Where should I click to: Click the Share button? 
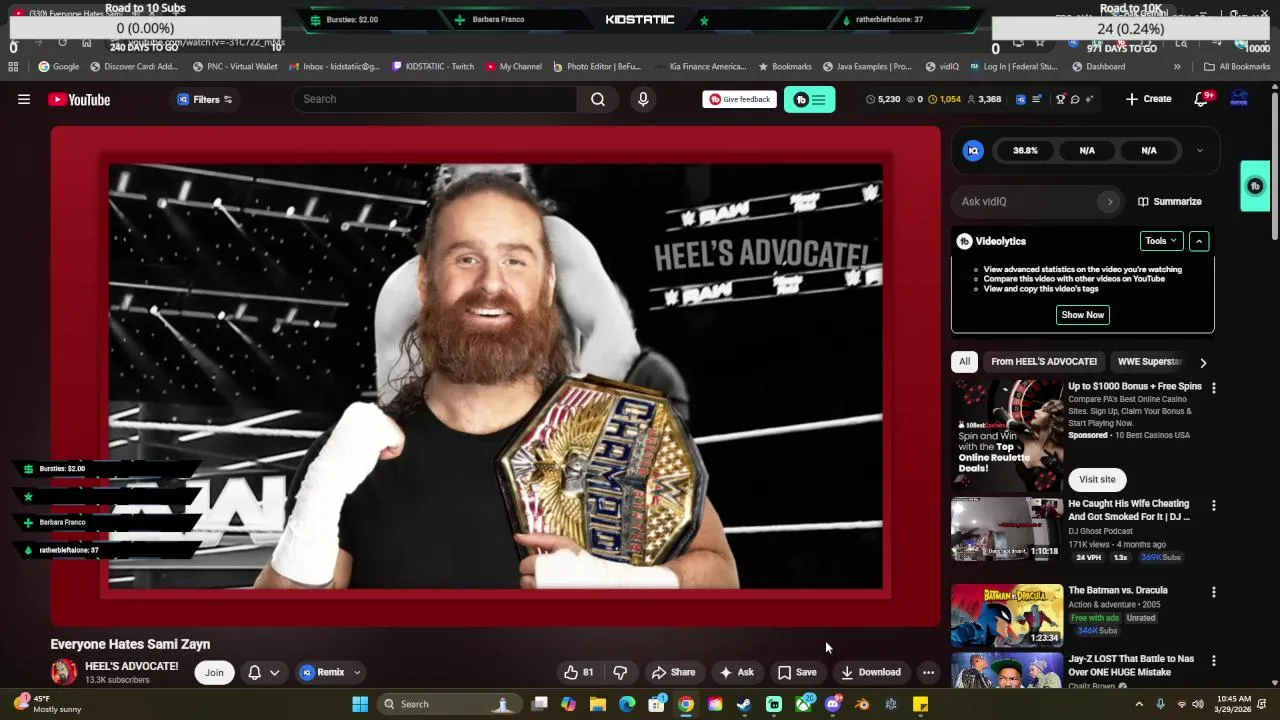(673, 672)
